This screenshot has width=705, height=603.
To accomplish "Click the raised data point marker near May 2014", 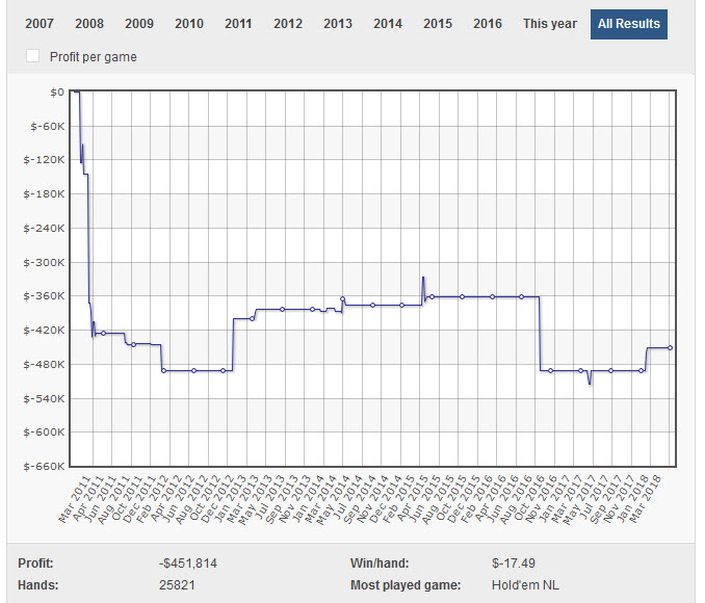I will pos(342,298).
